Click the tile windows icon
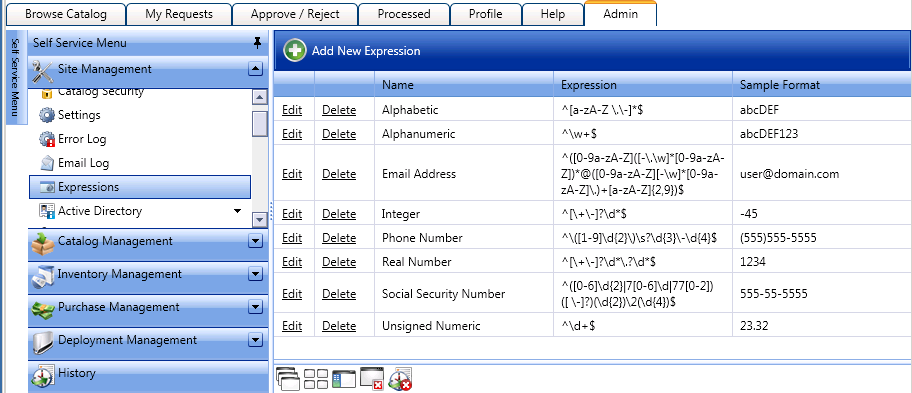 tap(316, 379)
